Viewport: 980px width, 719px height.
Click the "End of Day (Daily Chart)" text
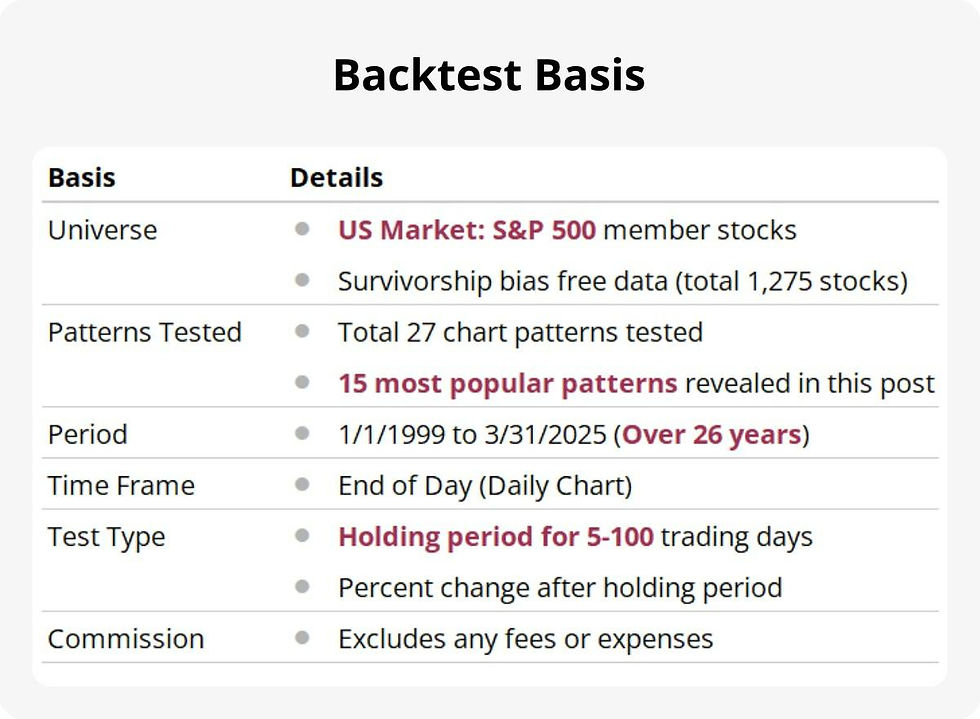[485, 486]
